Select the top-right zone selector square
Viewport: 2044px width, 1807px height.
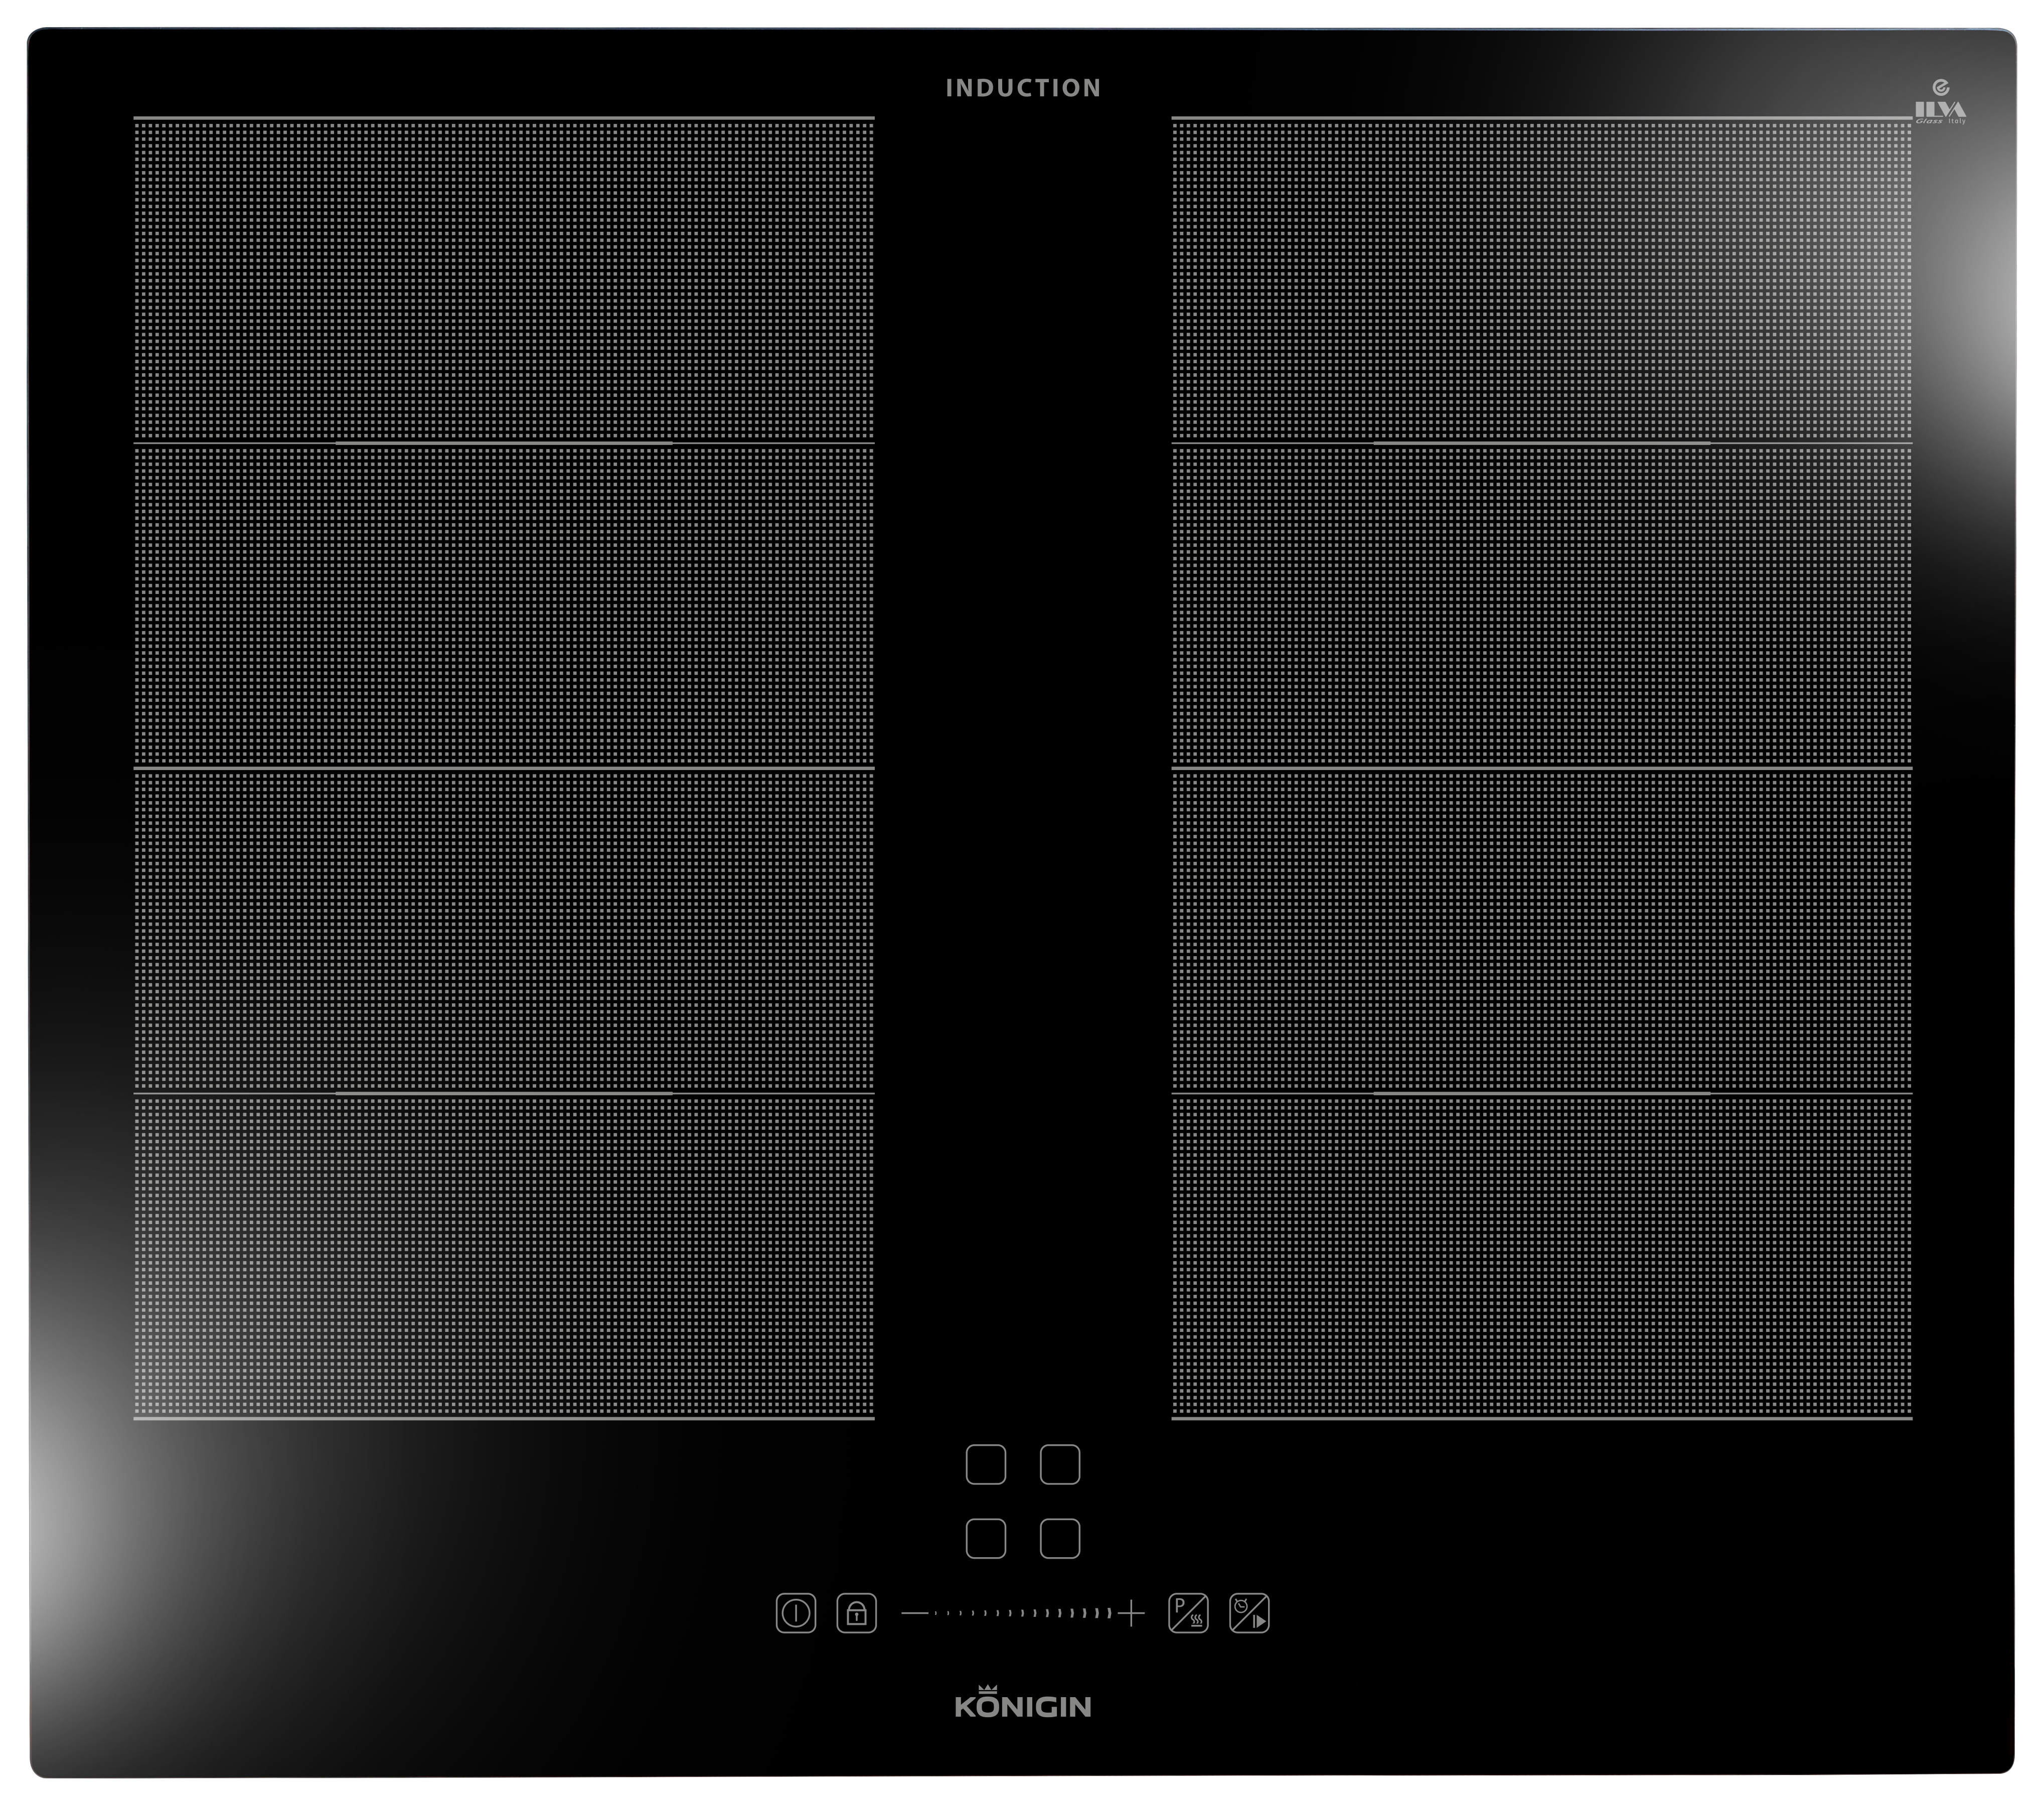(x=1060, y=1465)
